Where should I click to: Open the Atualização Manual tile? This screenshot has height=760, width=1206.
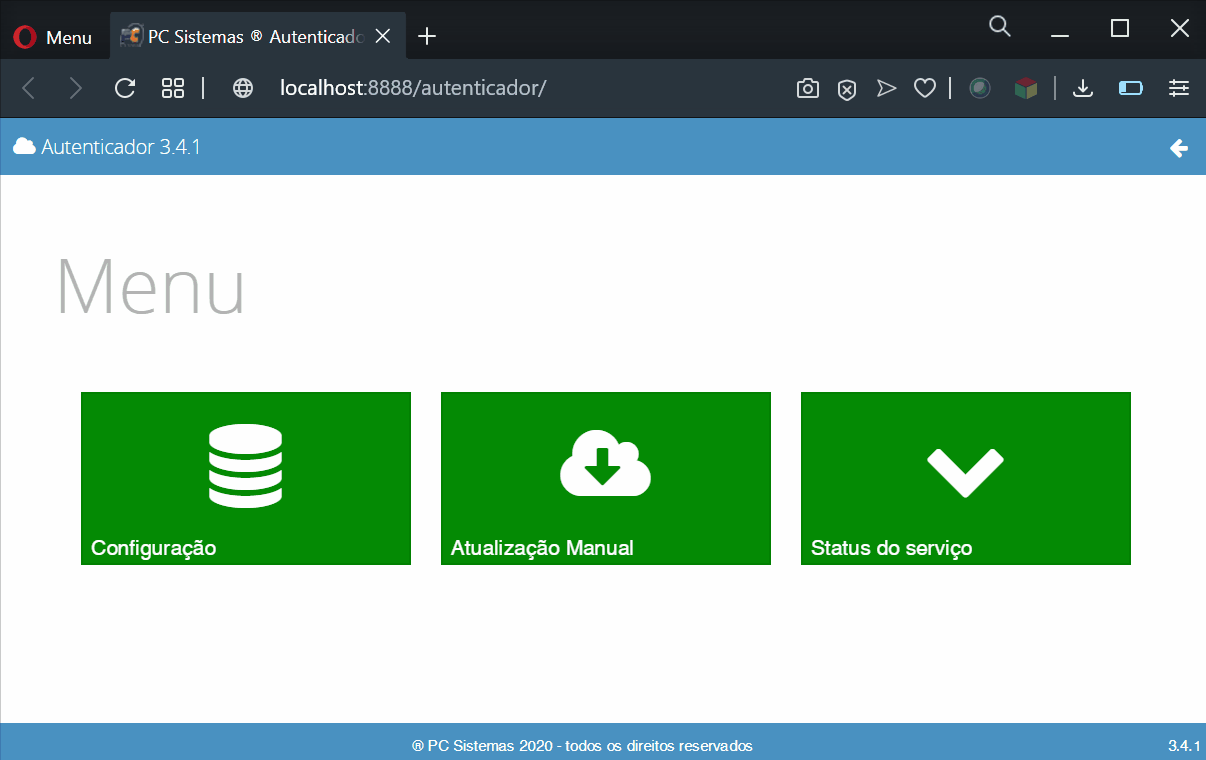pyautogui.click(x=606, y=478)
